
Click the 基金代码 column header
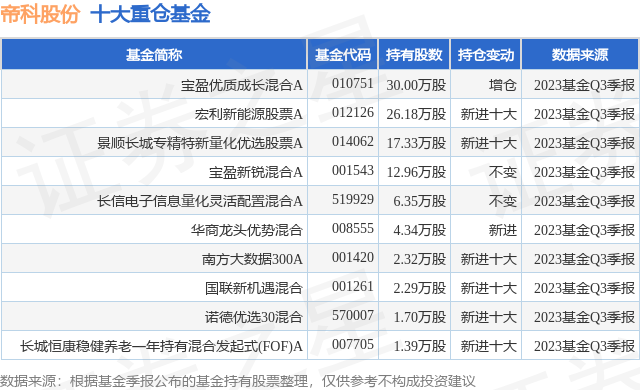click(343, 55)
